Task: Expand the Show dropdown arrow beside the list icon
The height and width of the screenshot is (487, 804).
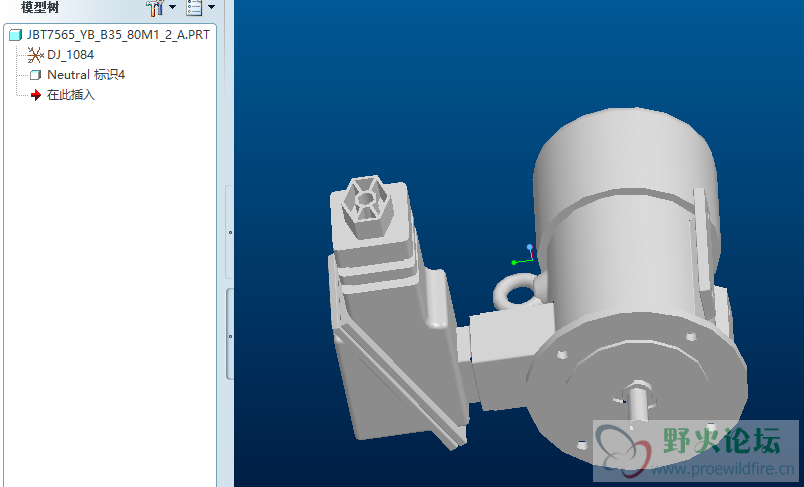Action: coord(211,7)
